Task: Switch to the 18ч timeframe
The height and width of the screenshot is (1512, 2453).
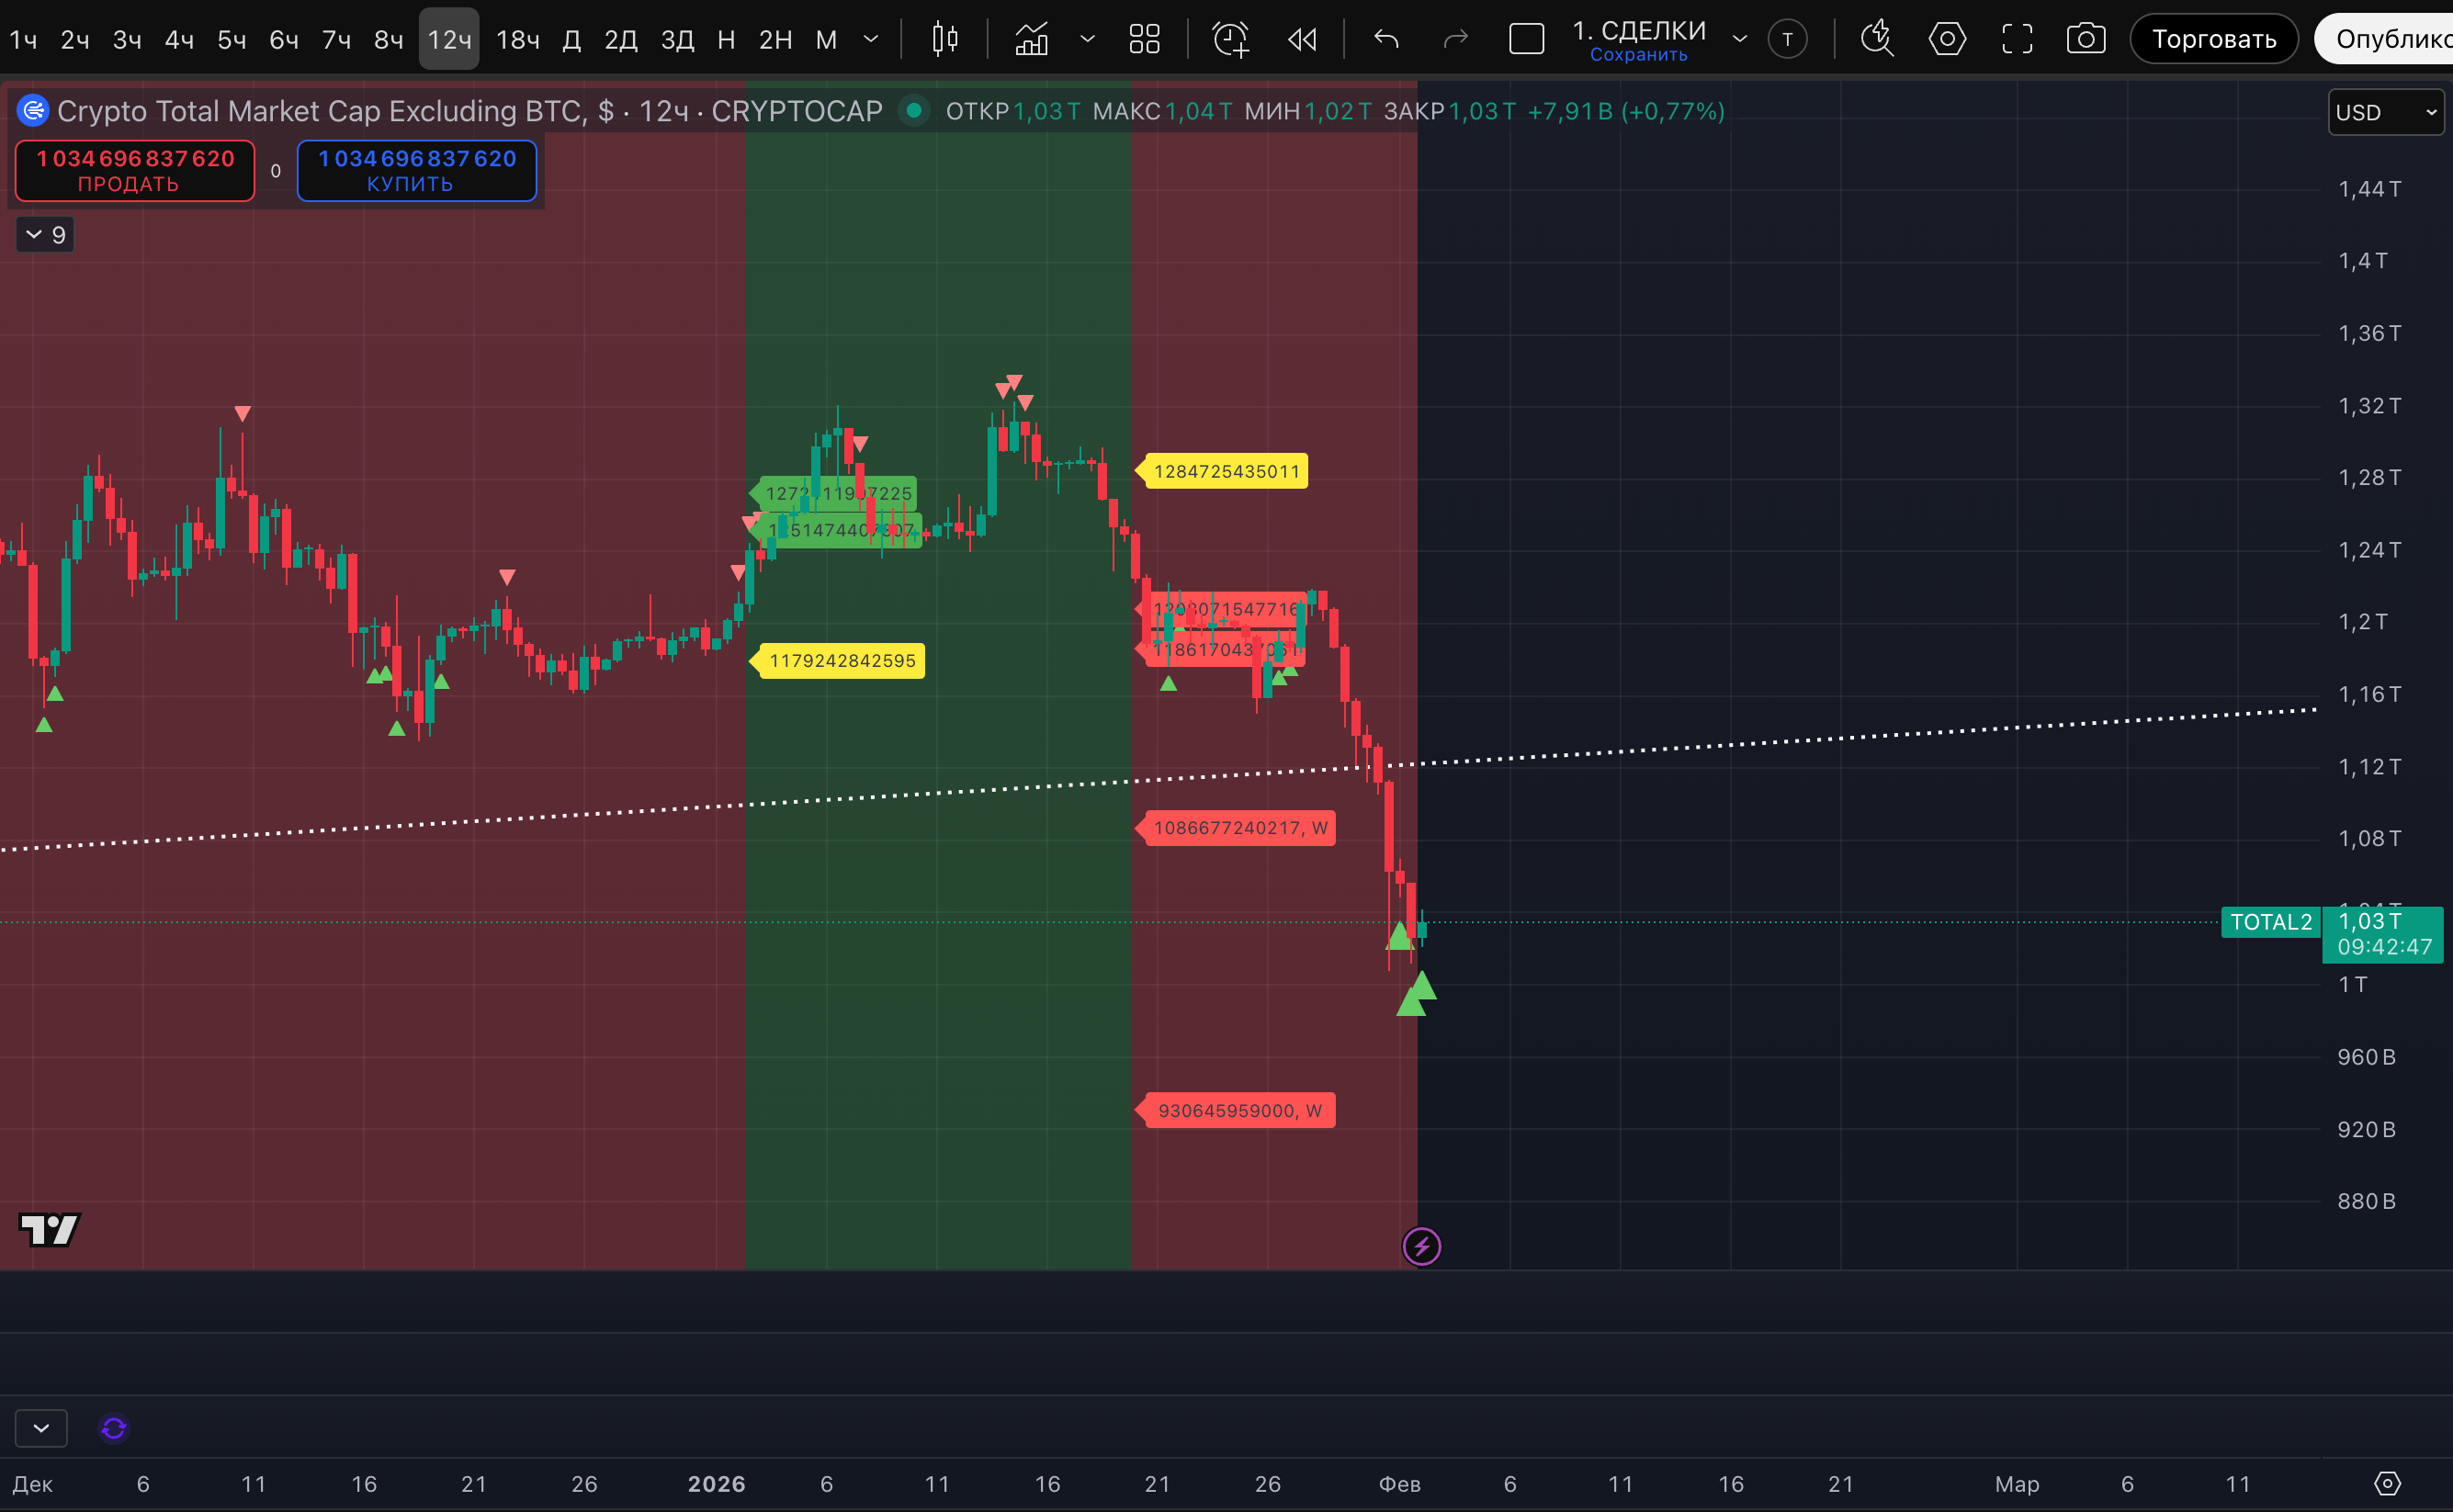Action: point(517,39)
